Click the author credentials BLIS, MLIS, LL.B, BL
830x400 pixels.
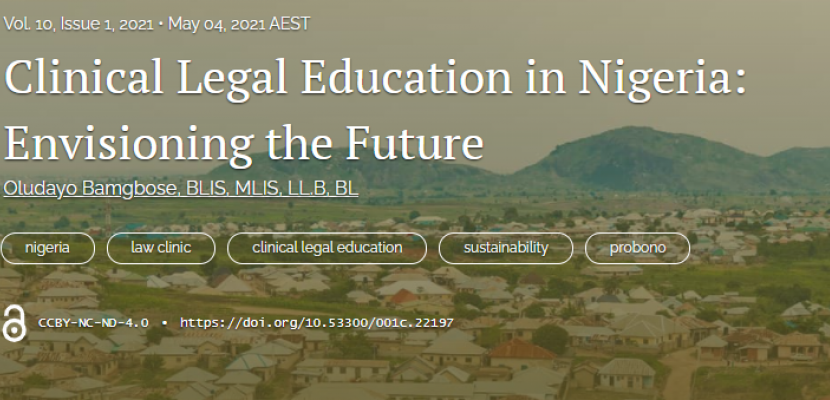coord(272,188)
